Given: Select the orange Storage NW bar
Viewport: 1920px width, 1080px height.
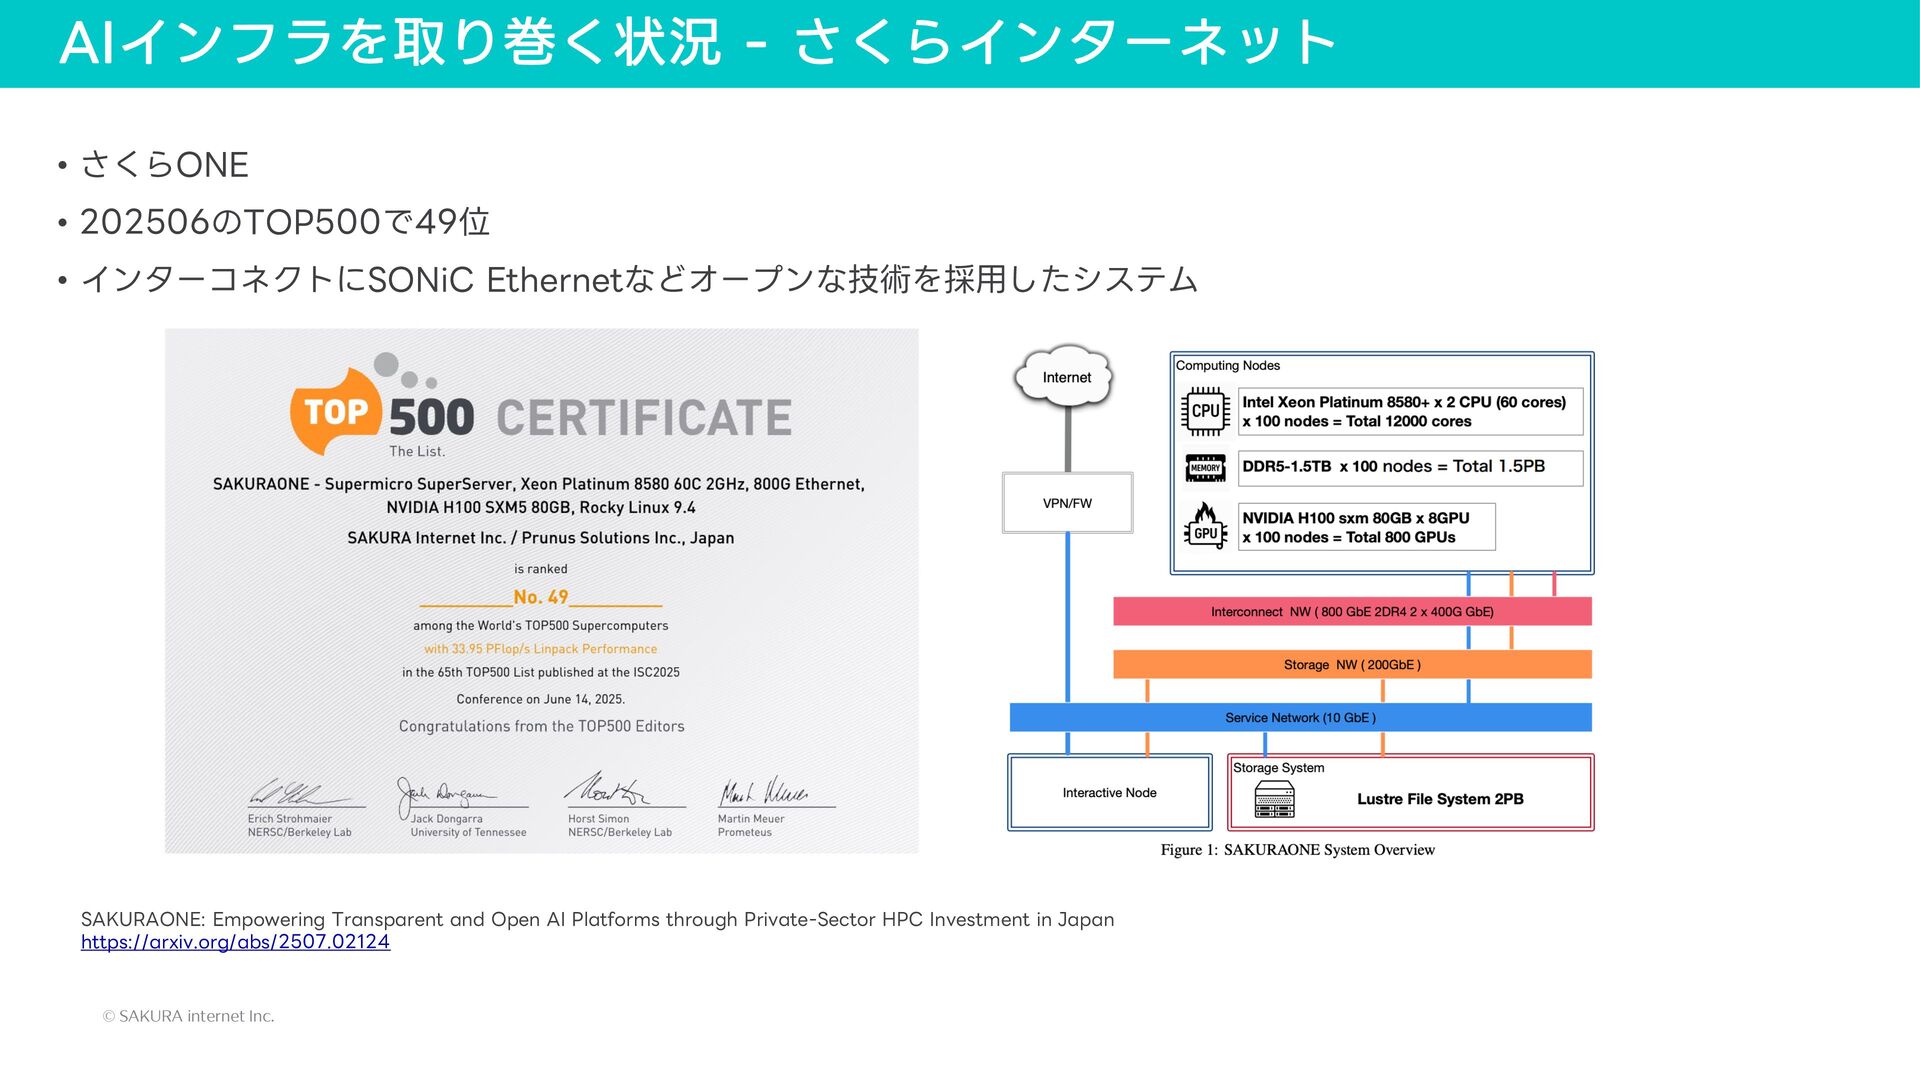Looking at the screenshot, I should pos(1352,665).
